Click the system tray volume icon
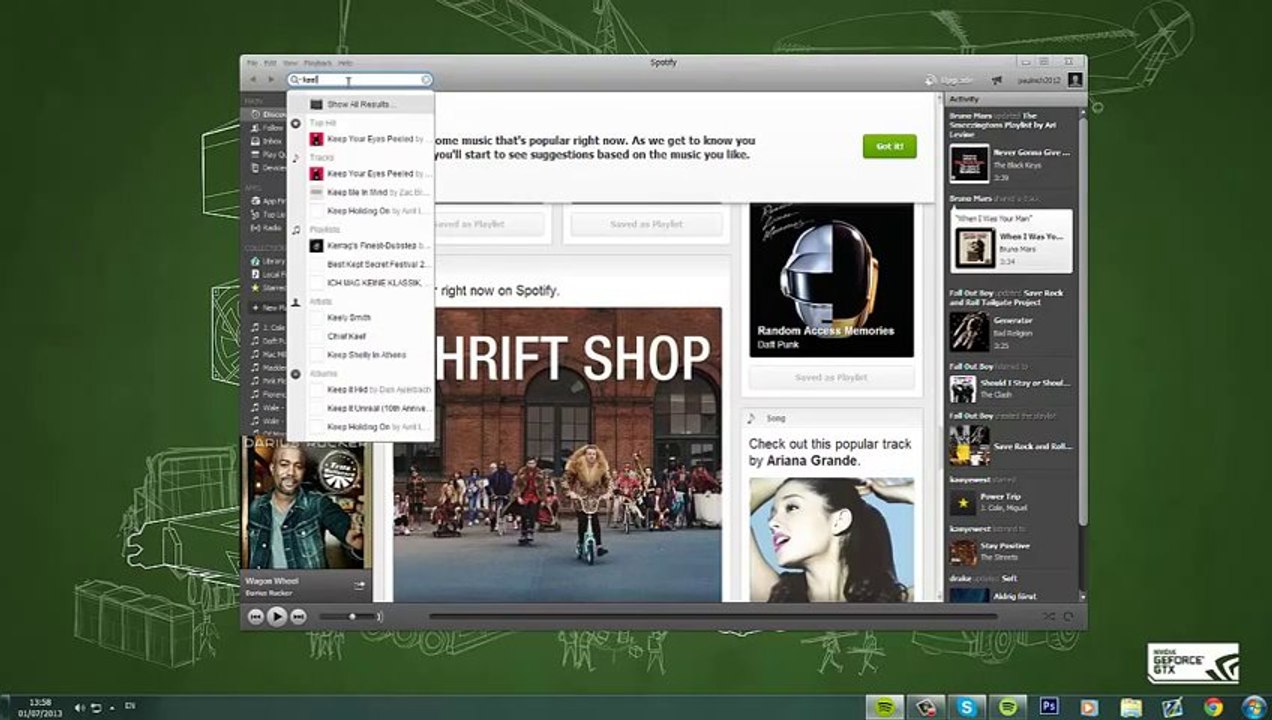This screenshot has width=1272, height=720. point(79,708)
